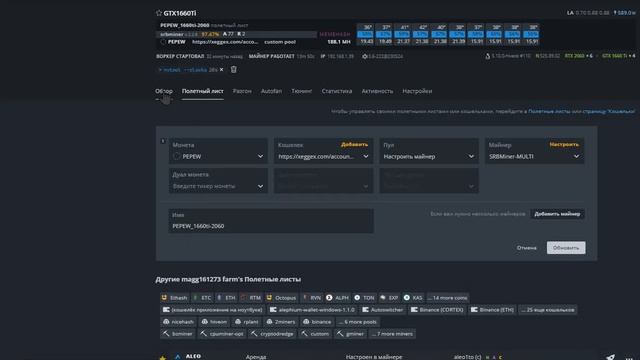The height and width of the screenshot is (360, 640).
Task: Click the hiveon pool tag
Action: tap(214, 322)
